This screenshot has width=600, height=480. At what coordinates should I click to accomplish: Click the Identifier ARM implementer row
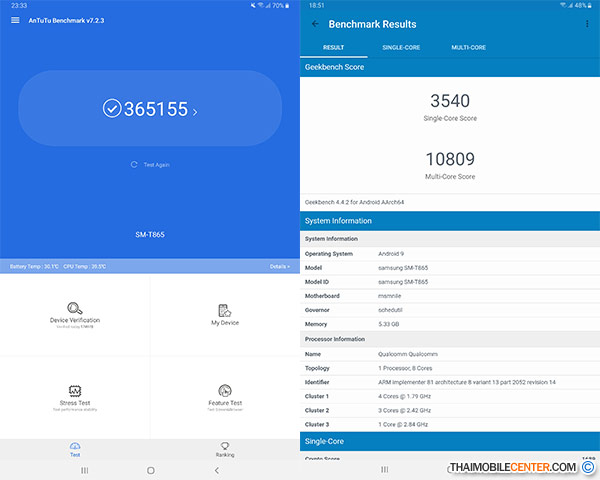point(450,382)
